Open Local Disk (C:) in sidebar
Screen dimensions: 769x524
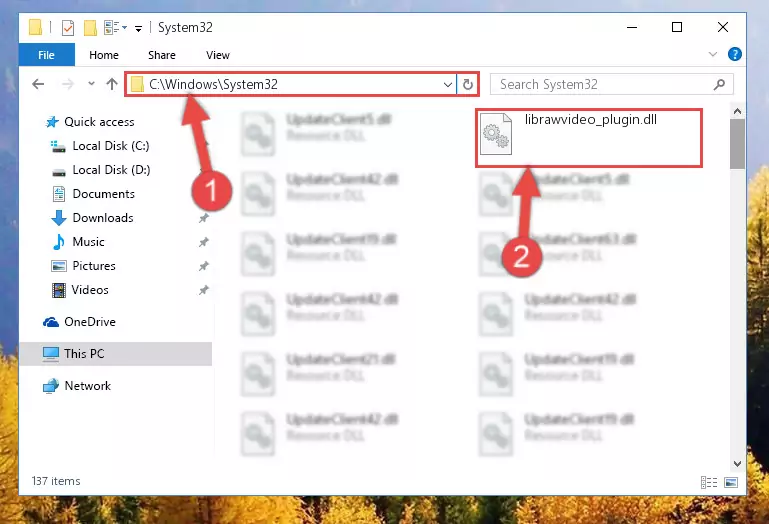[x=110, y=146]
